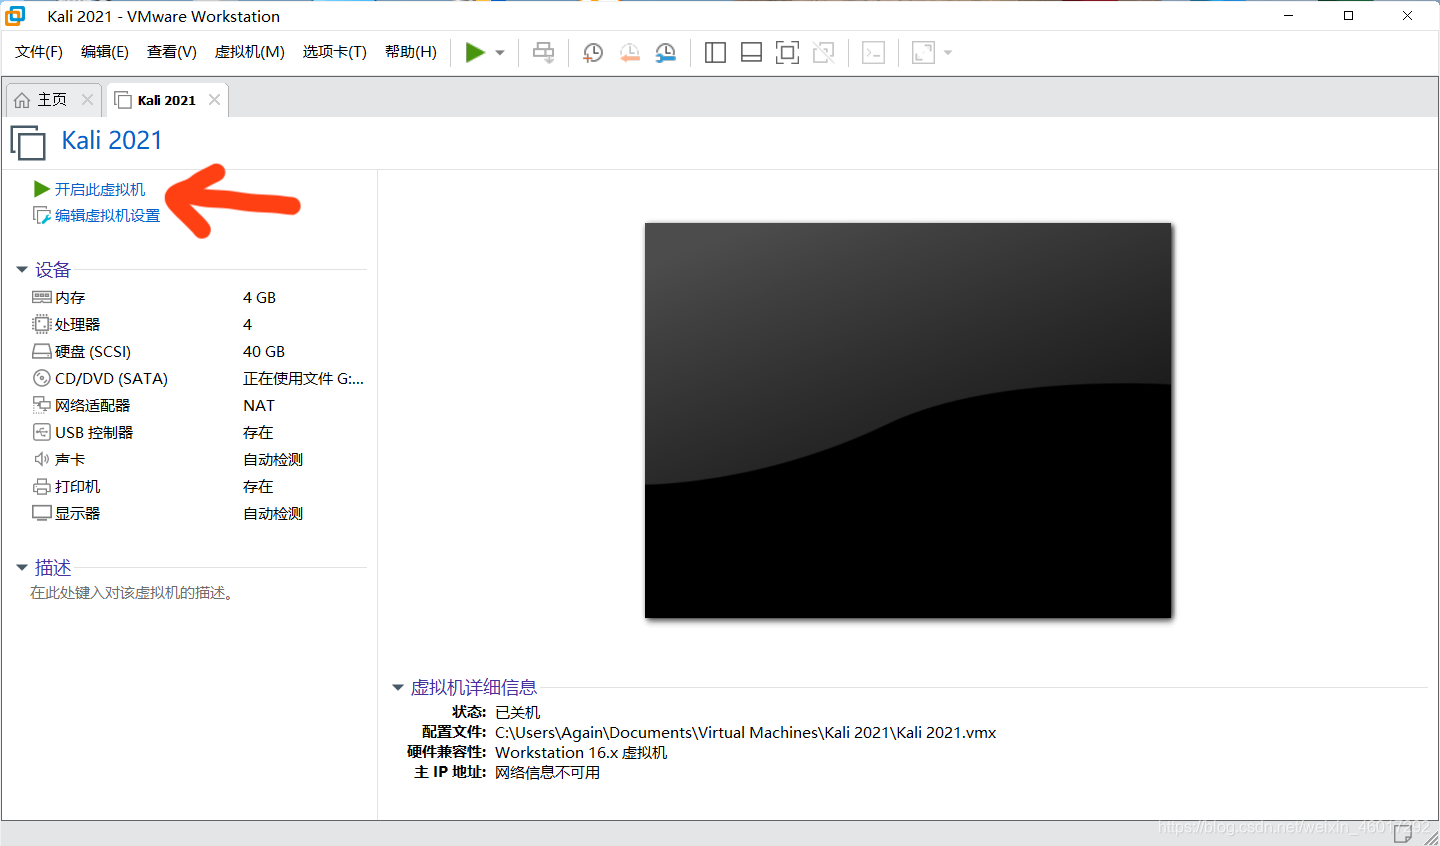Collapse the 虚拟机详细信息 section
This screenshot has width=1440, height=846.
(398, 688)
